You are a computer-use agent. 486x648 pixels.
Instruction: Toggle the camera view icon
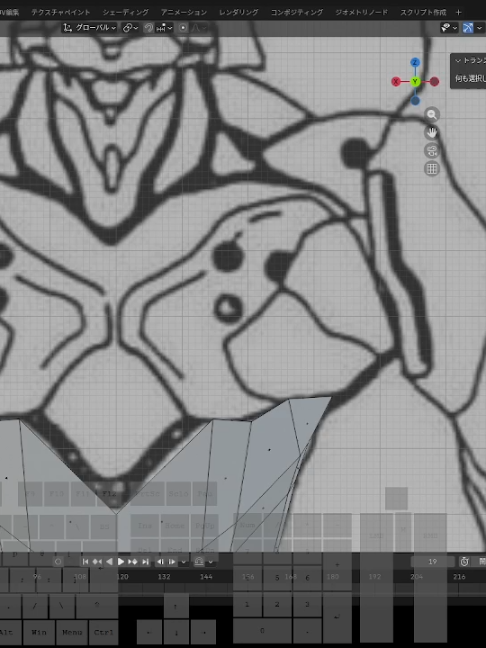(432, 151)
